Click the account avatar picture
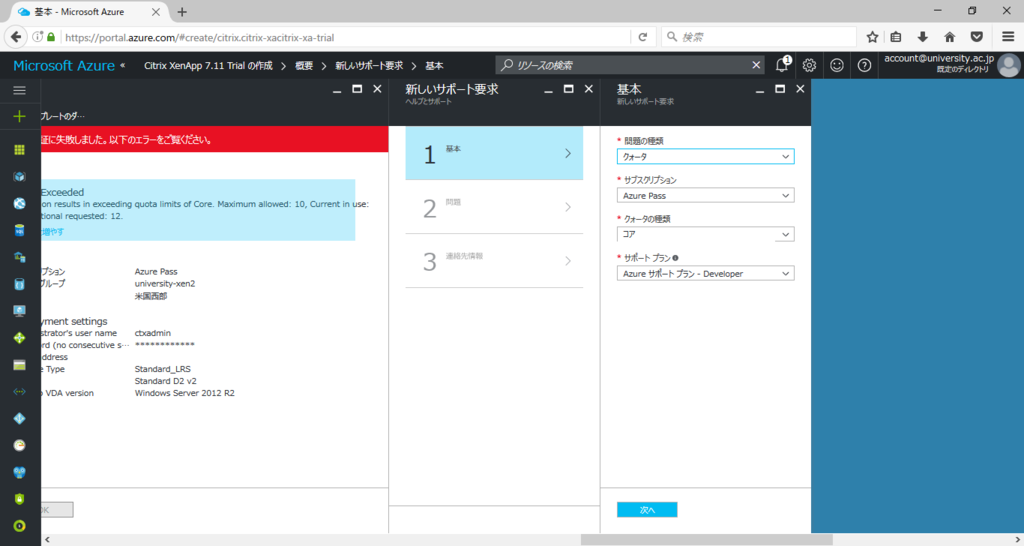The image size is (1024, 546). [1009, 65]
